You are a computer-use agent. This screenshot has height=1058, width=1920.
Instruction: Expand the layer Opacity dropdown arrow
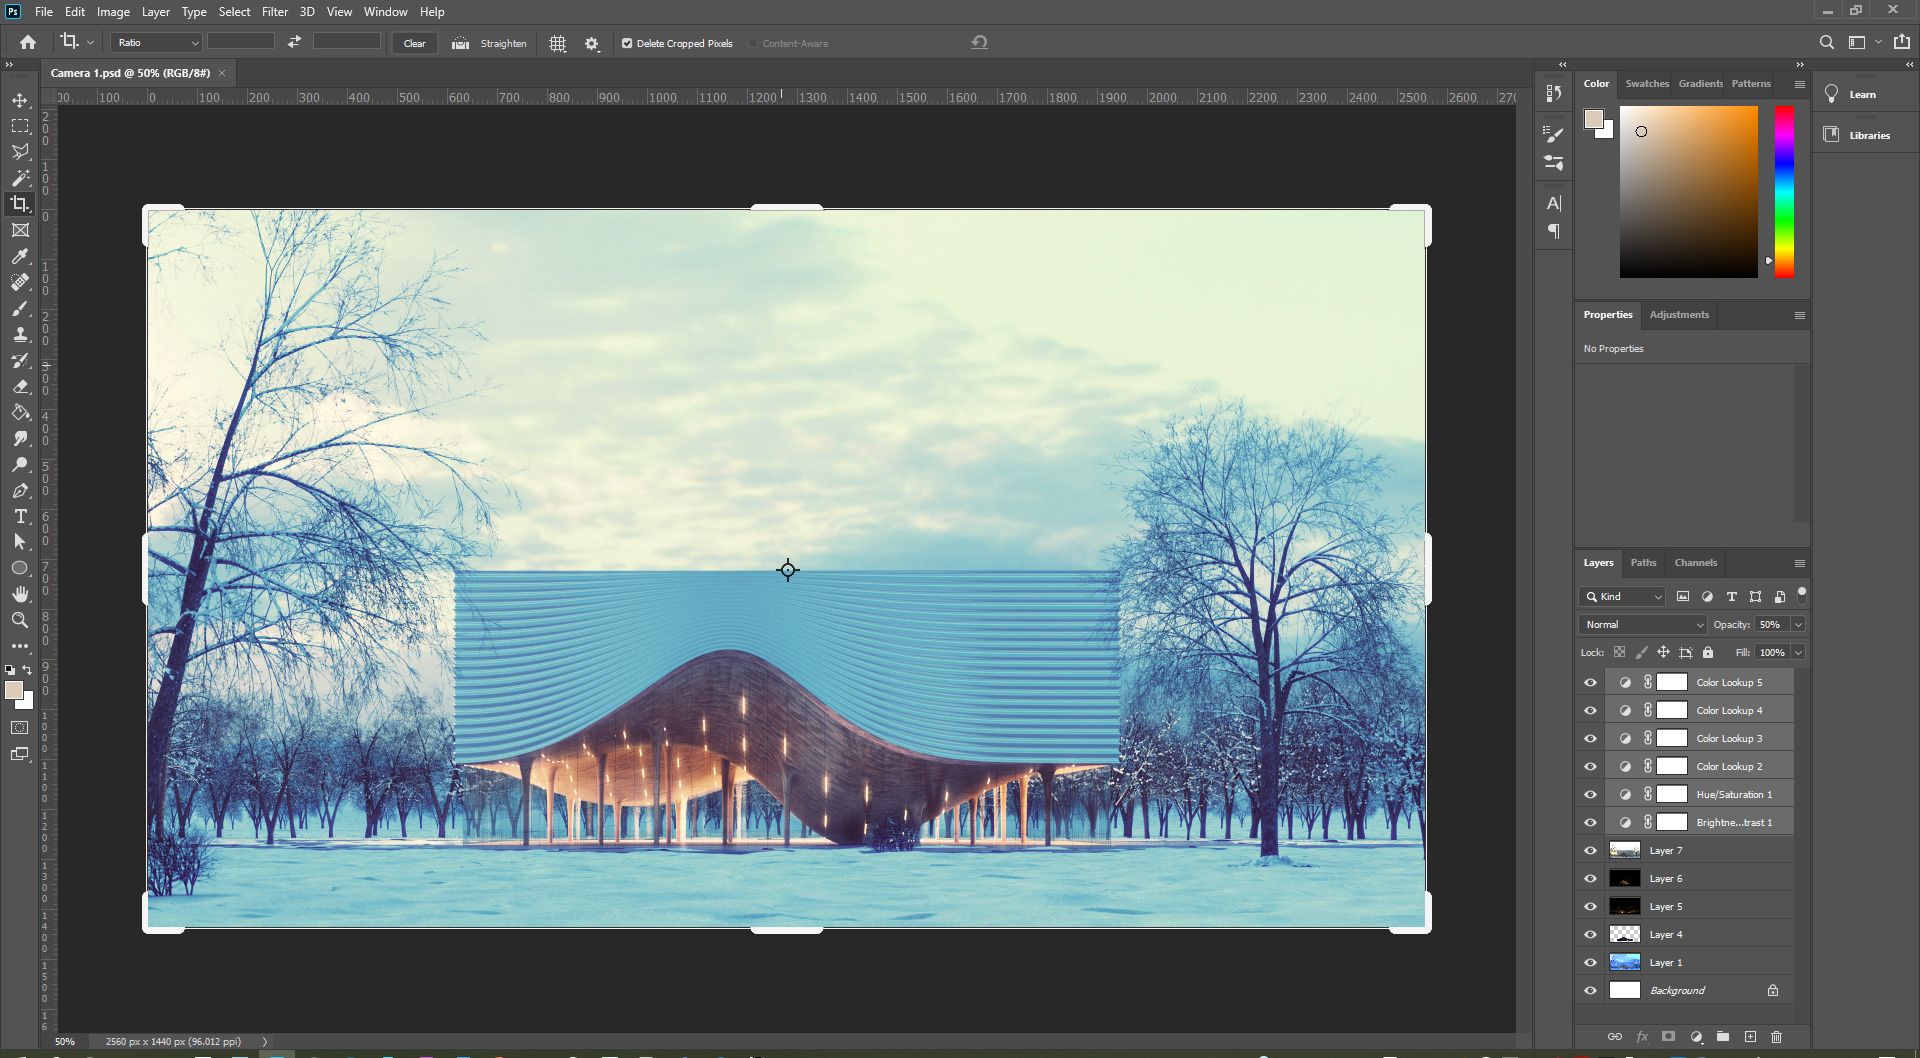click(x=1798, y=625)
